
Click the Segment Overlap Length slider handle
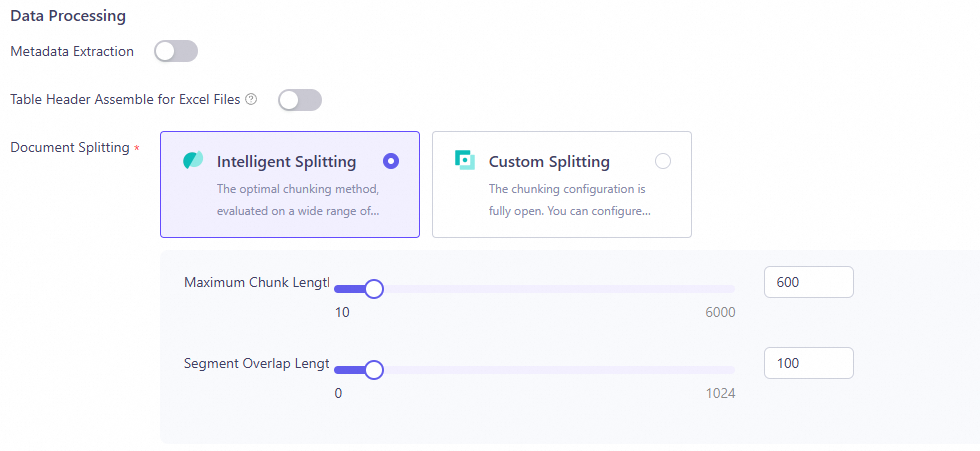pos(374,370)
